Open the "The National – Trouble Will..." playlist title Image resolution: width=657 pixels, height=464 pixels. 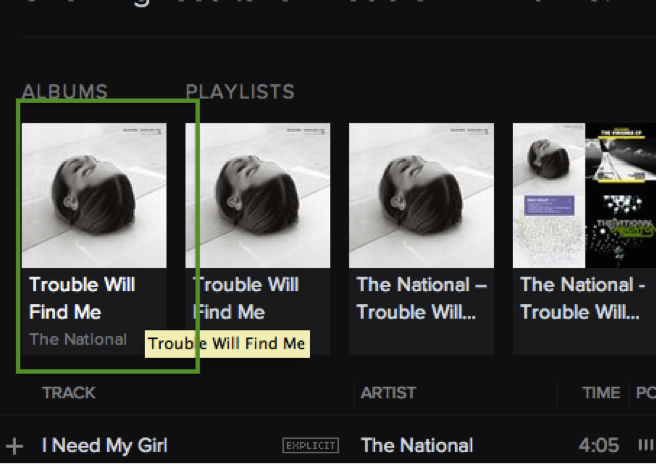click(x=422, y=298)
